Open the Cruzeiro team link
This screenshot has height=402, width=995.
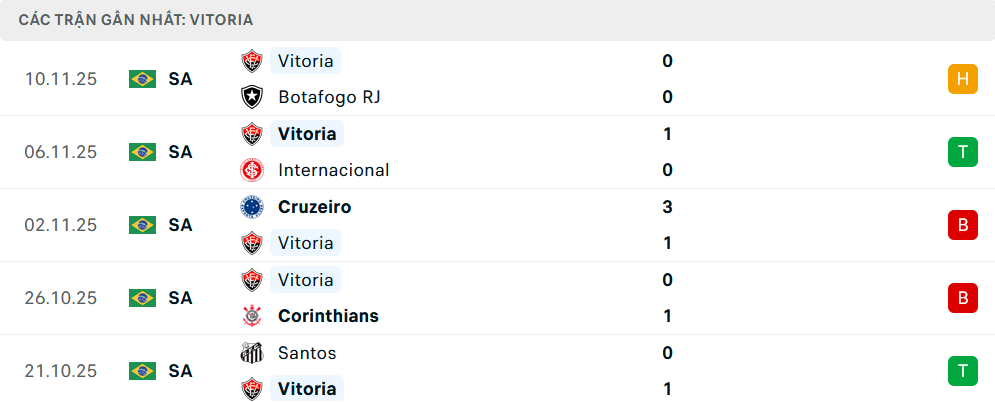point(315,207)
